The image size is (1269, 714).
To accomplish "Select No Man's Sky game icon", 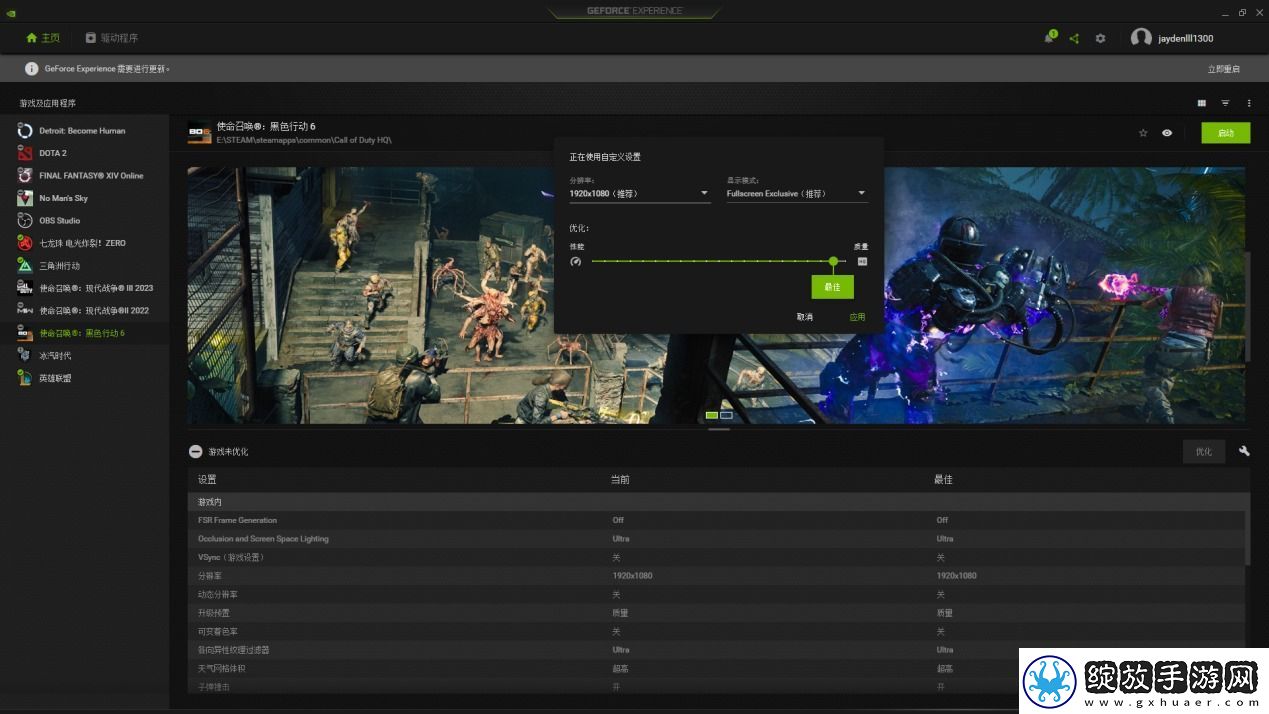I will (x=26, y=198).
